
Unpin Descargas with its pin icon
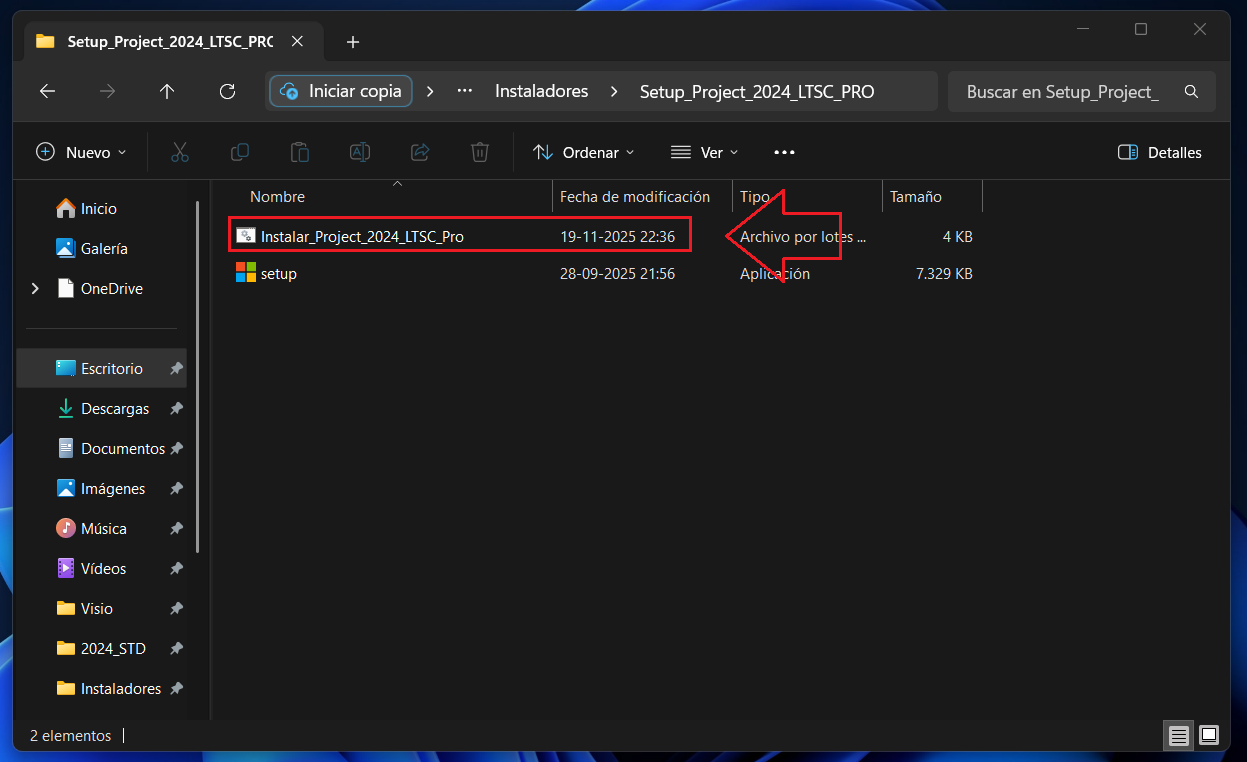tap(176, 409)
